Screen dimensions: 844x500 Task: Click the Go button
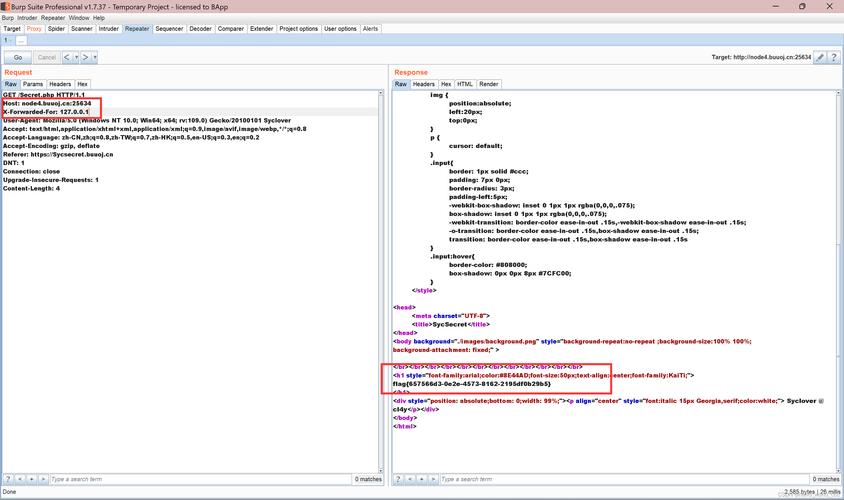[18, 57]
